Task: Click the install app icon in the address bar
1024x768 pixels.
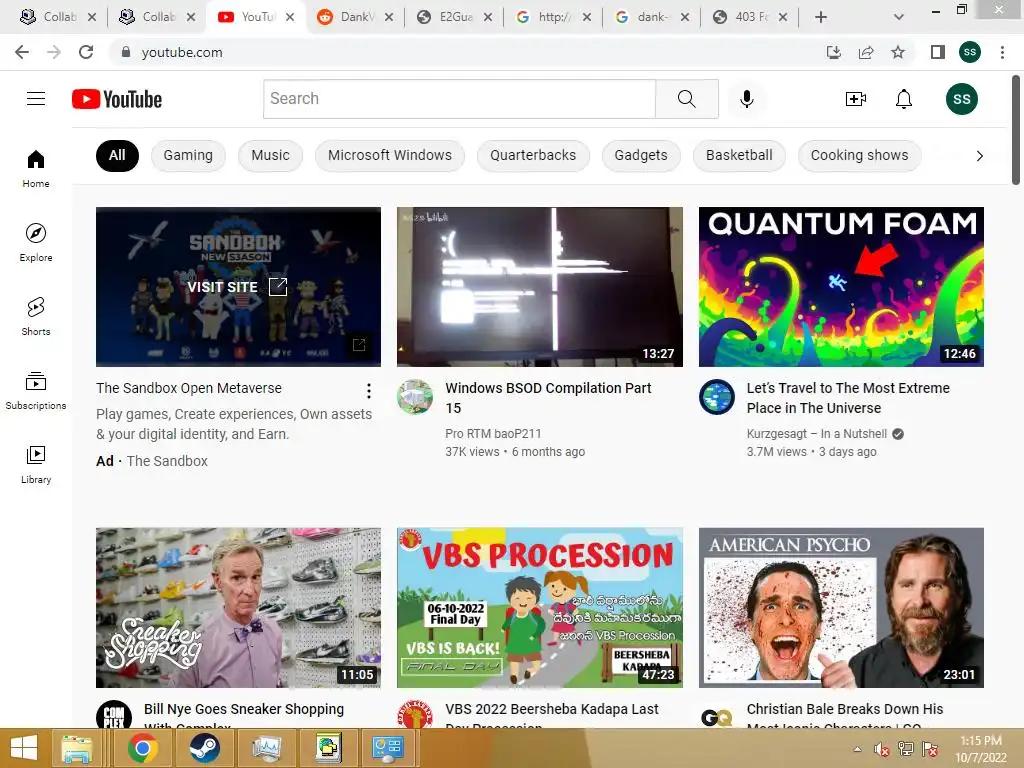Action: pos(833,52)
